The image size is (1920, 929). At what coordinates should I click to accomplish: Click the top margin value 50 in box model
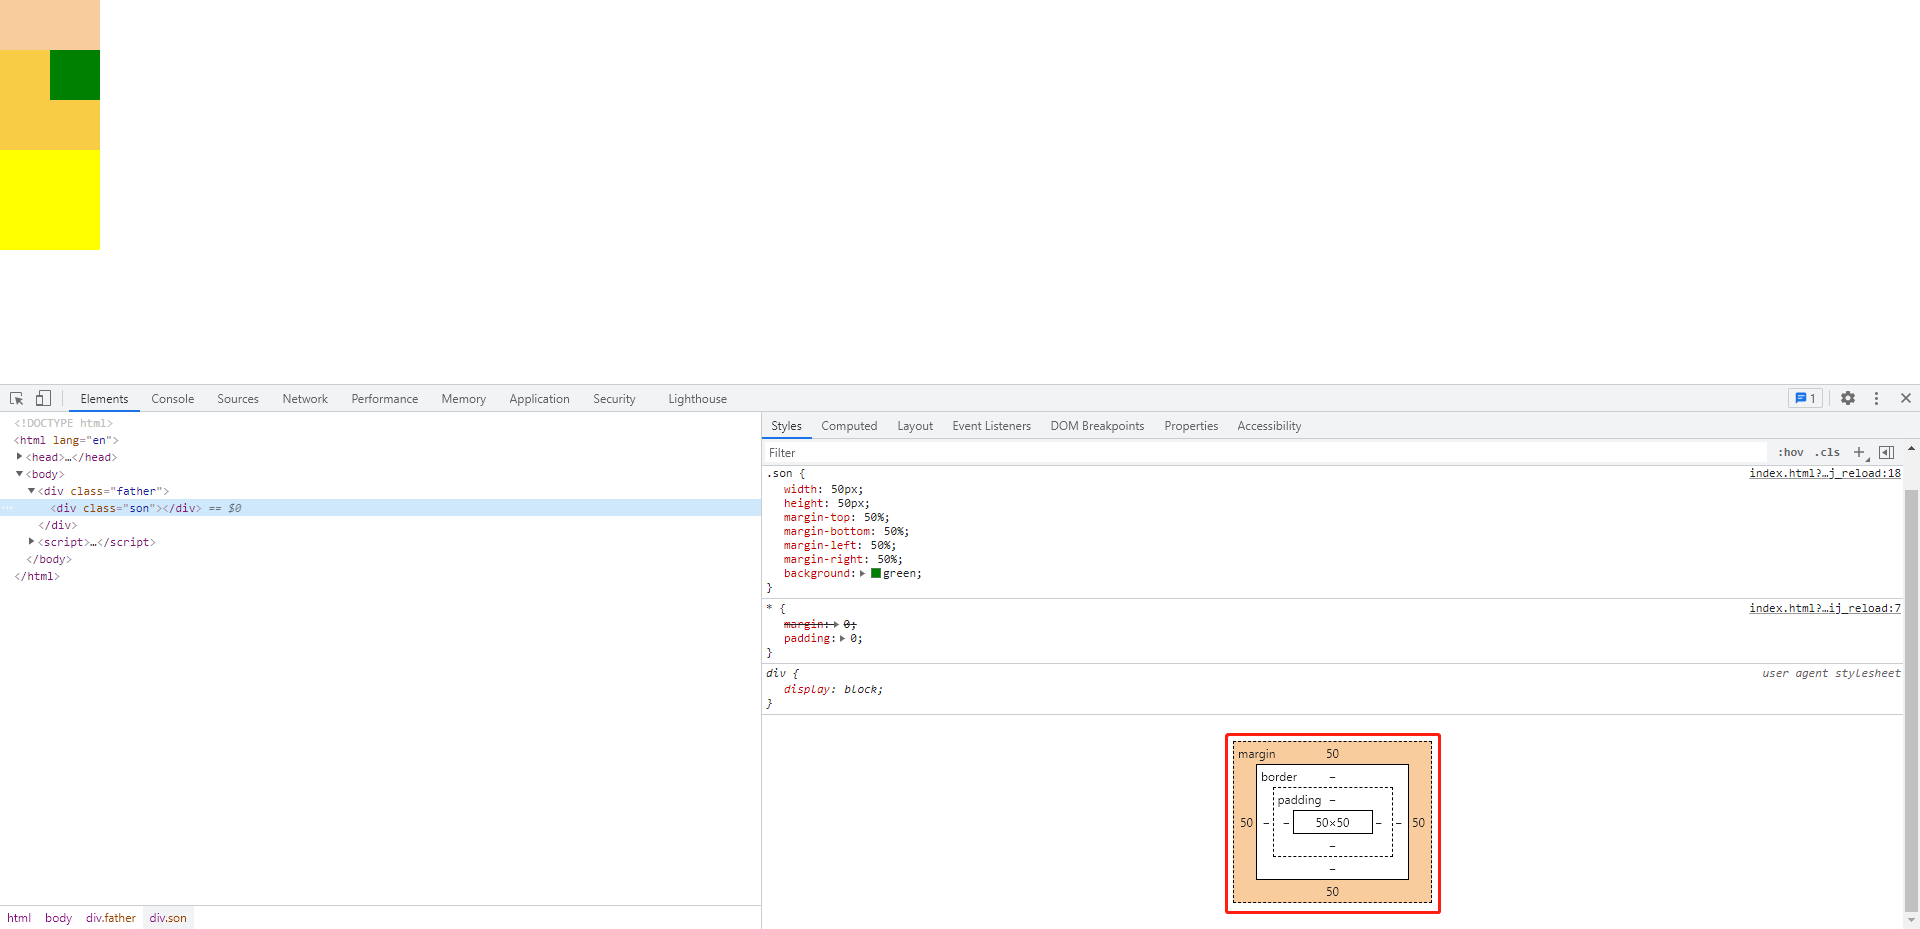pos(1332,753)
